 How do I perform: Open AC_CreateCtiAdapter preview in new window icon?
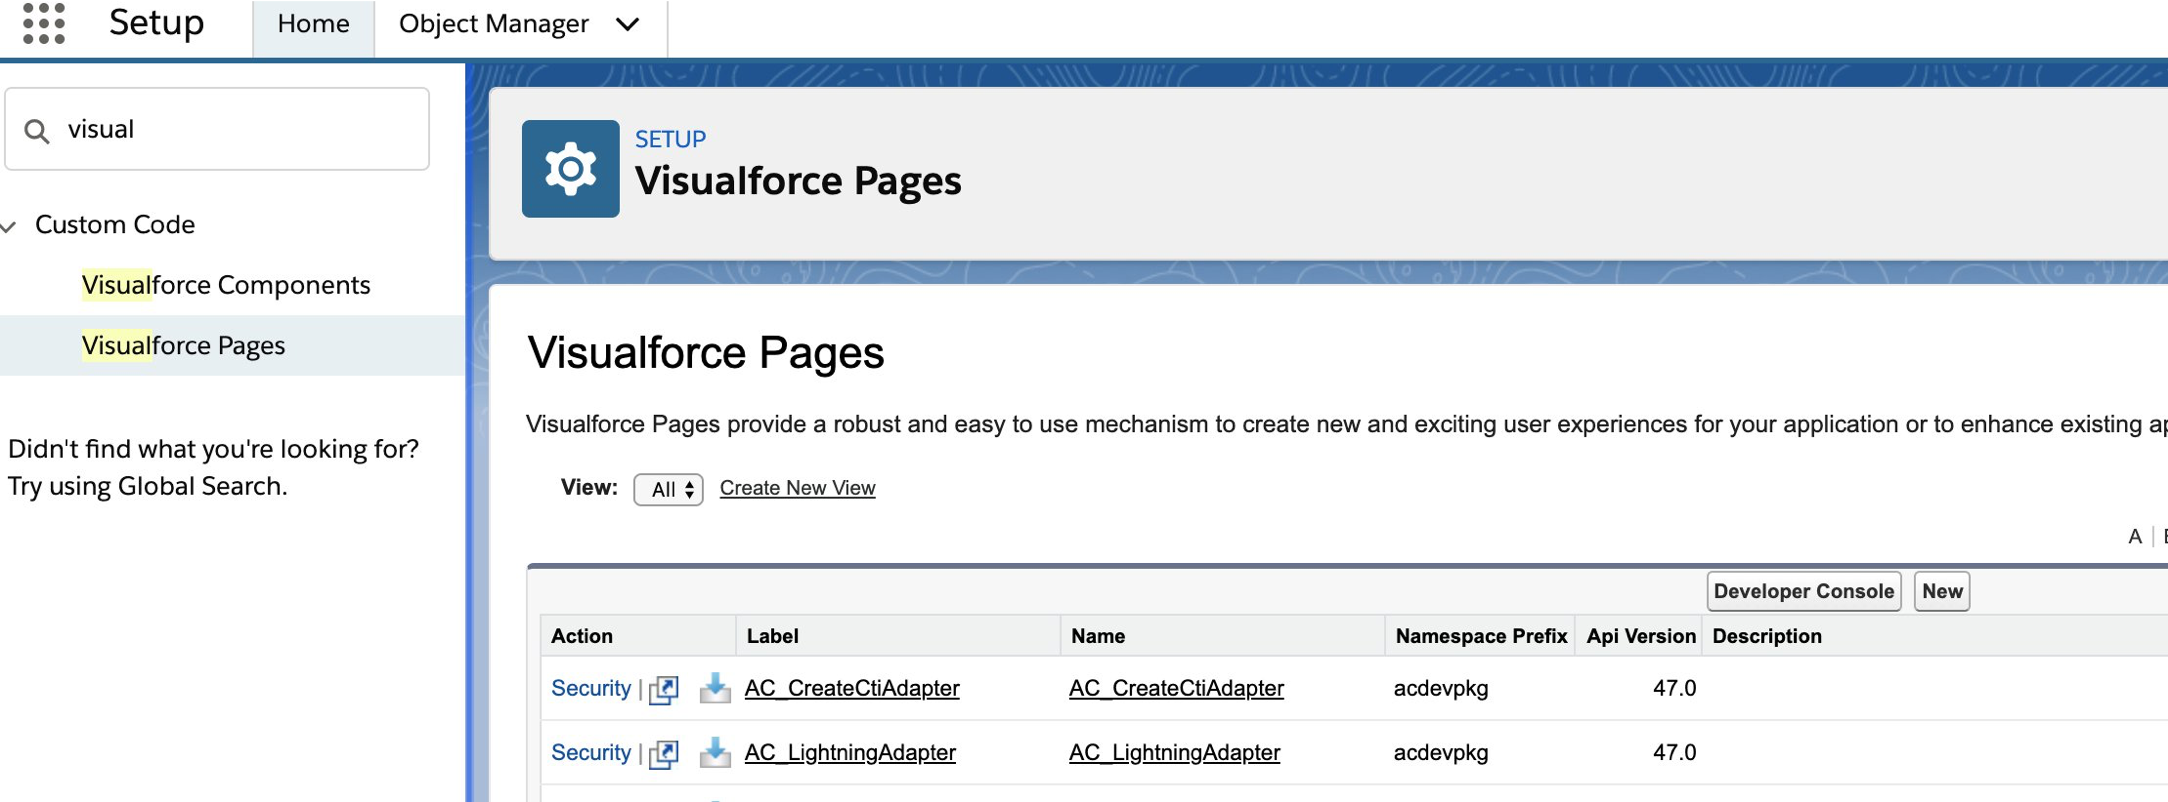[x=664, y=689]
